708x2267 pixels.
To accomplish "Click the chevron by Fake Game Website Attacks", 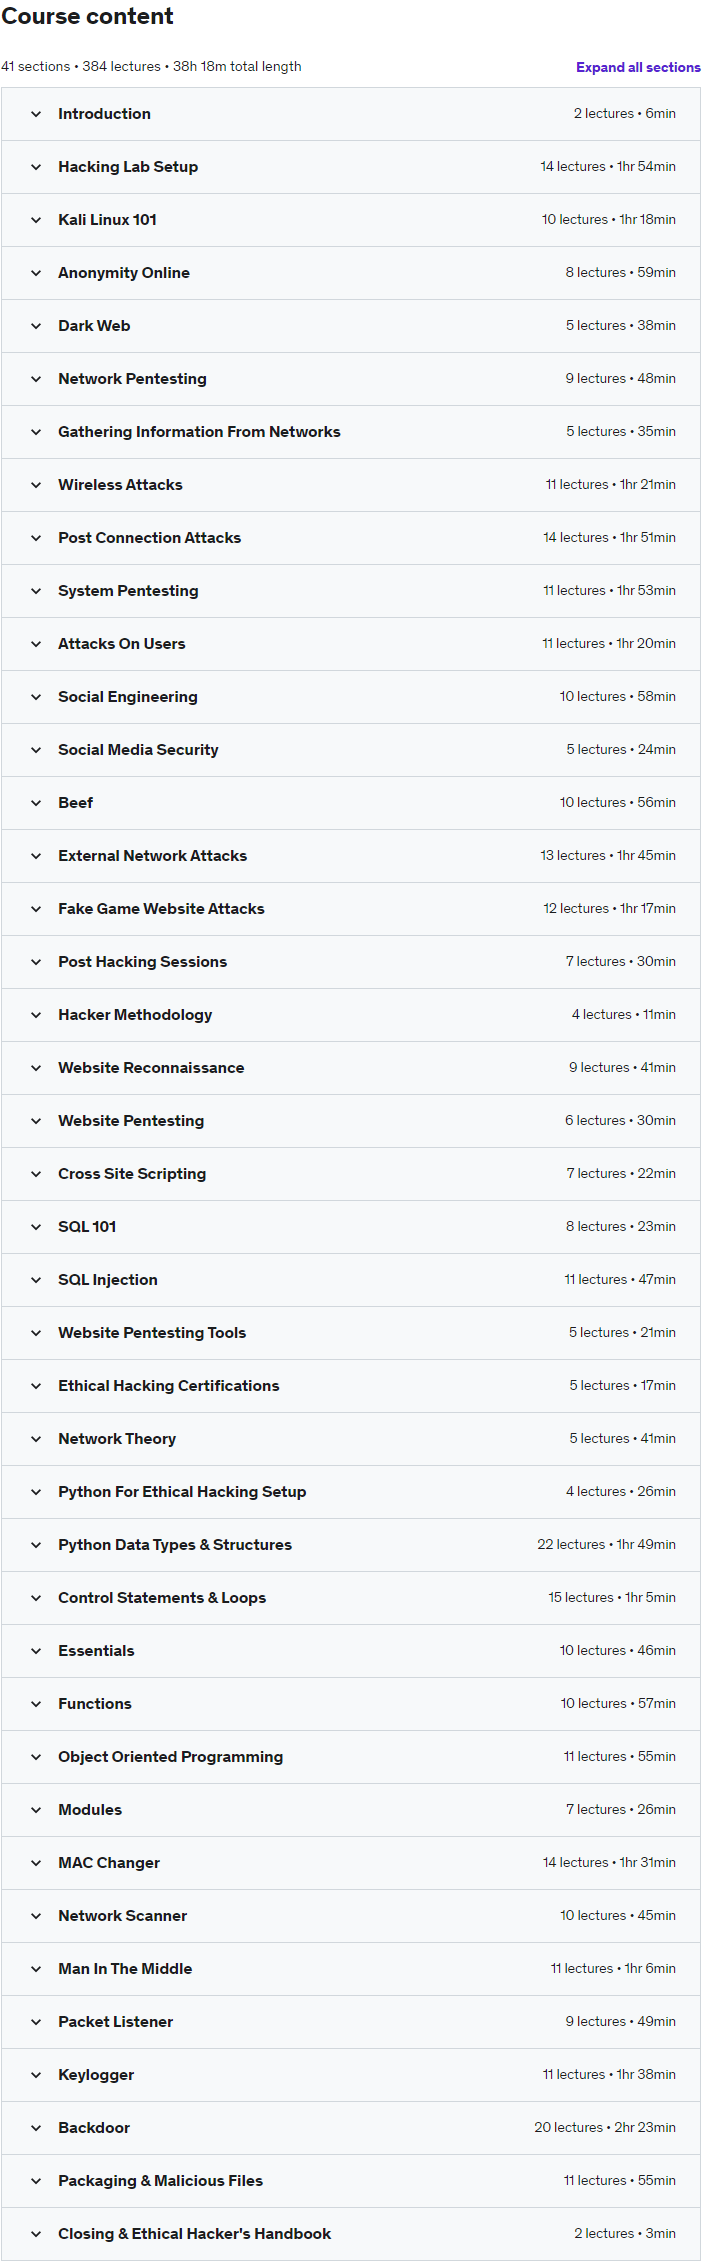I will click(36, 909).
